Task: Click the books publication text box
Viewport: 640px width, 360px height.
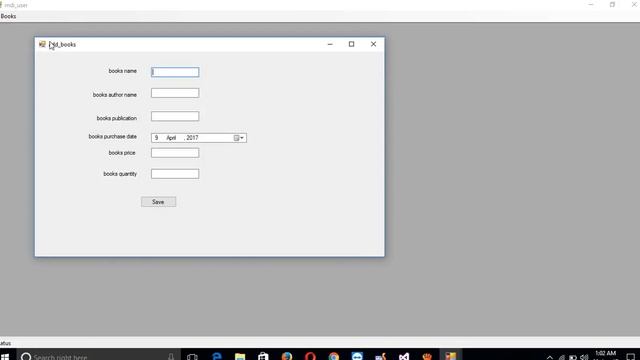Action: [x=175, y=116]
